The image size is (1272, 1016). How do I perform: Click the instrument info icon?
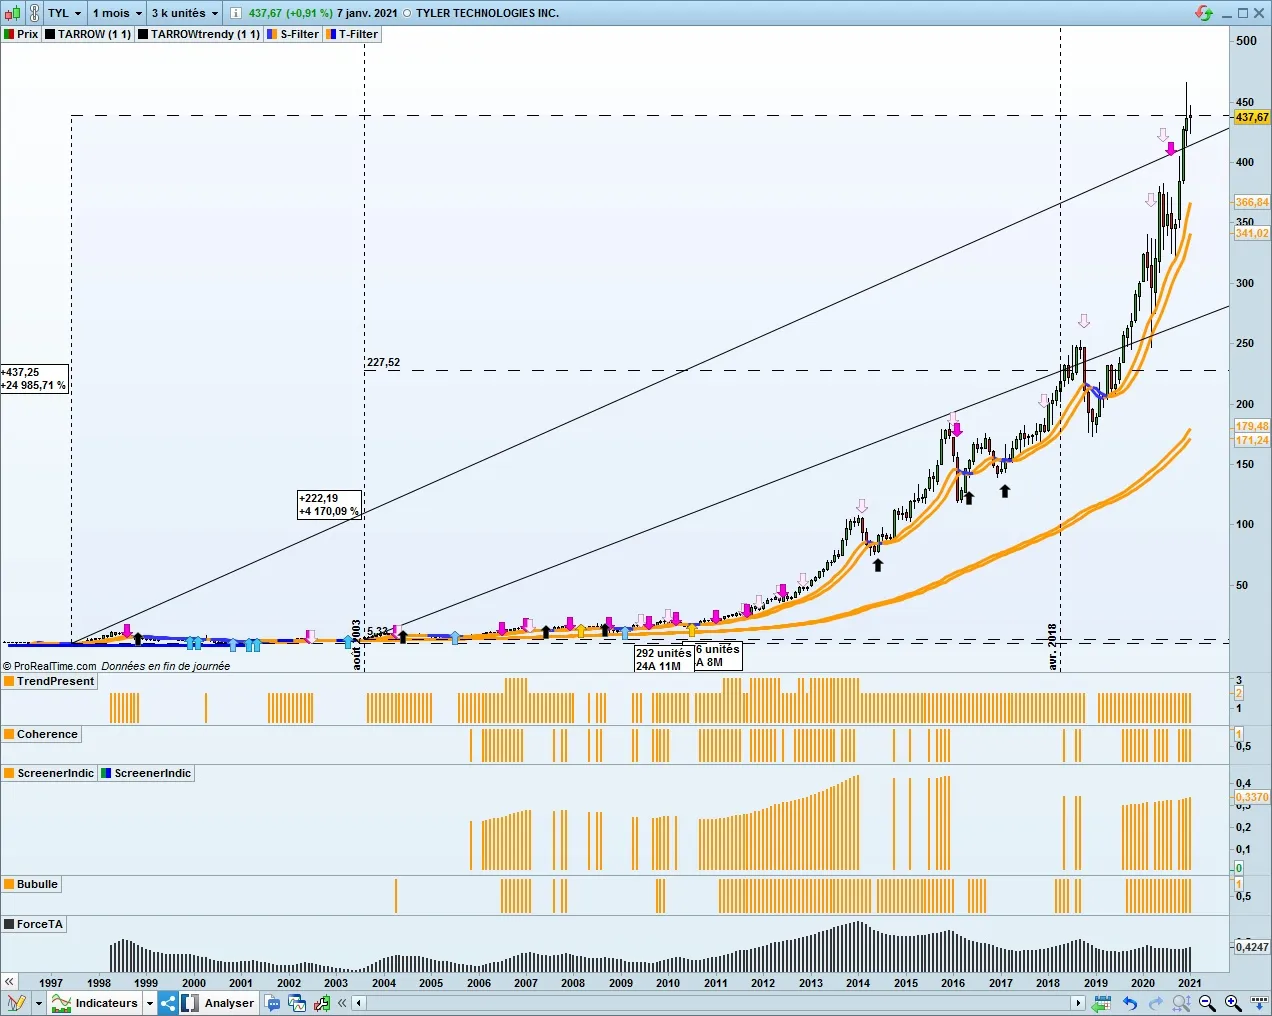[x=235, y=13]
